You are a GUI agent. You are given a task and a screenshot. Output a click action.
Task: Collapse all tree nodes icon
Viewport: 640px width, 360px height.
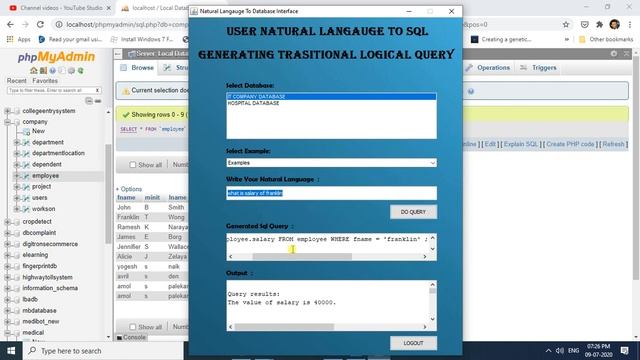pyautogui.click(x=89, y=100)
